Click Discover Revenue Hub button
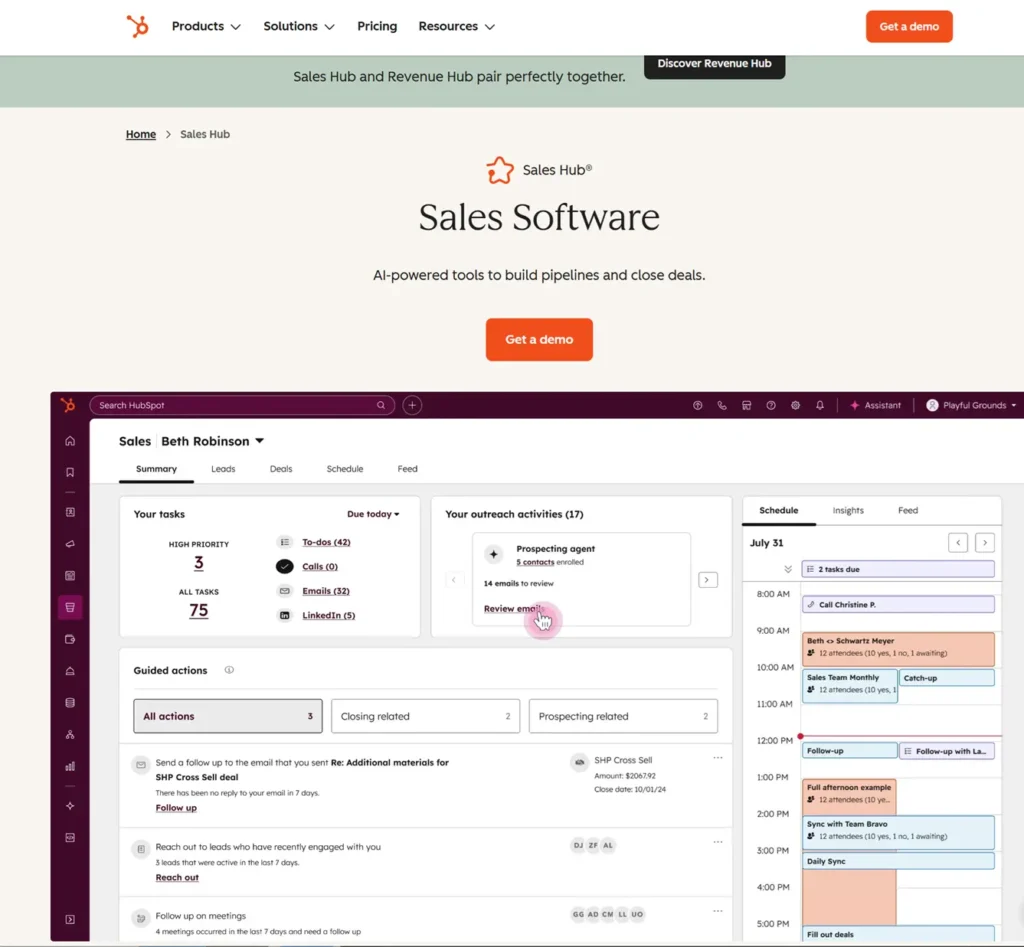Image resolution: width=1024 pixels, height=947 pixels. click(x=714, y=65)
